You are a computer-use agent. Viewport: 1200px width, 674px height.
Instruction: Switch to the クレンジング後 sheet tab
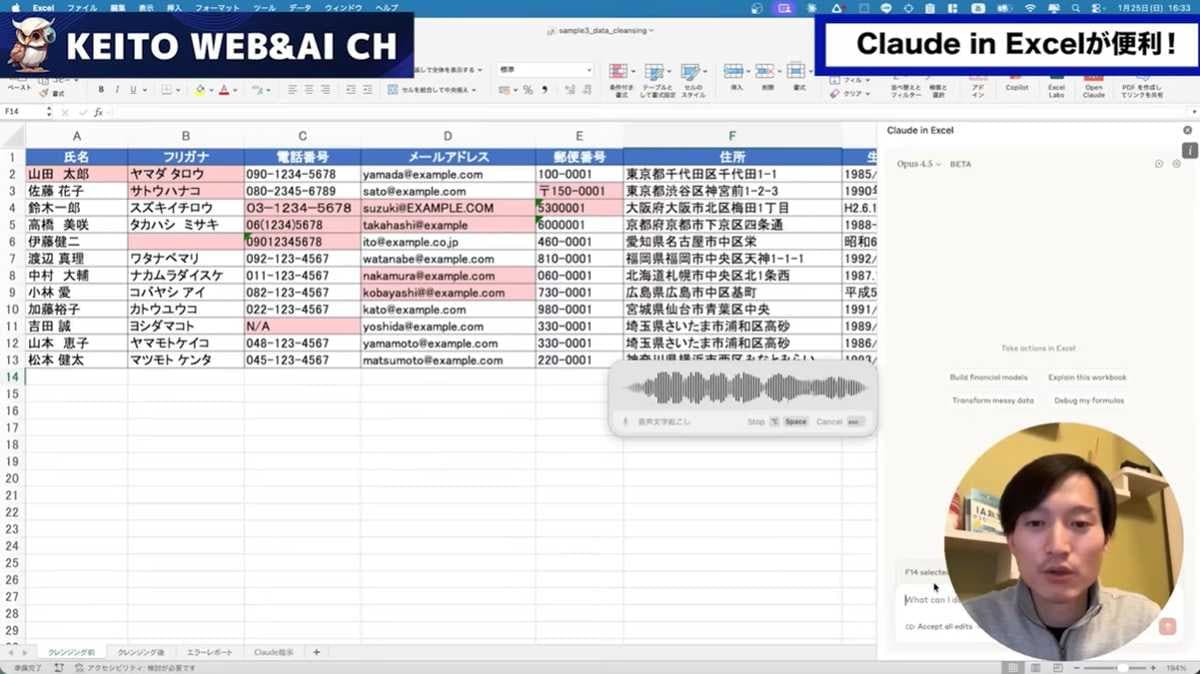pos(142,651)
